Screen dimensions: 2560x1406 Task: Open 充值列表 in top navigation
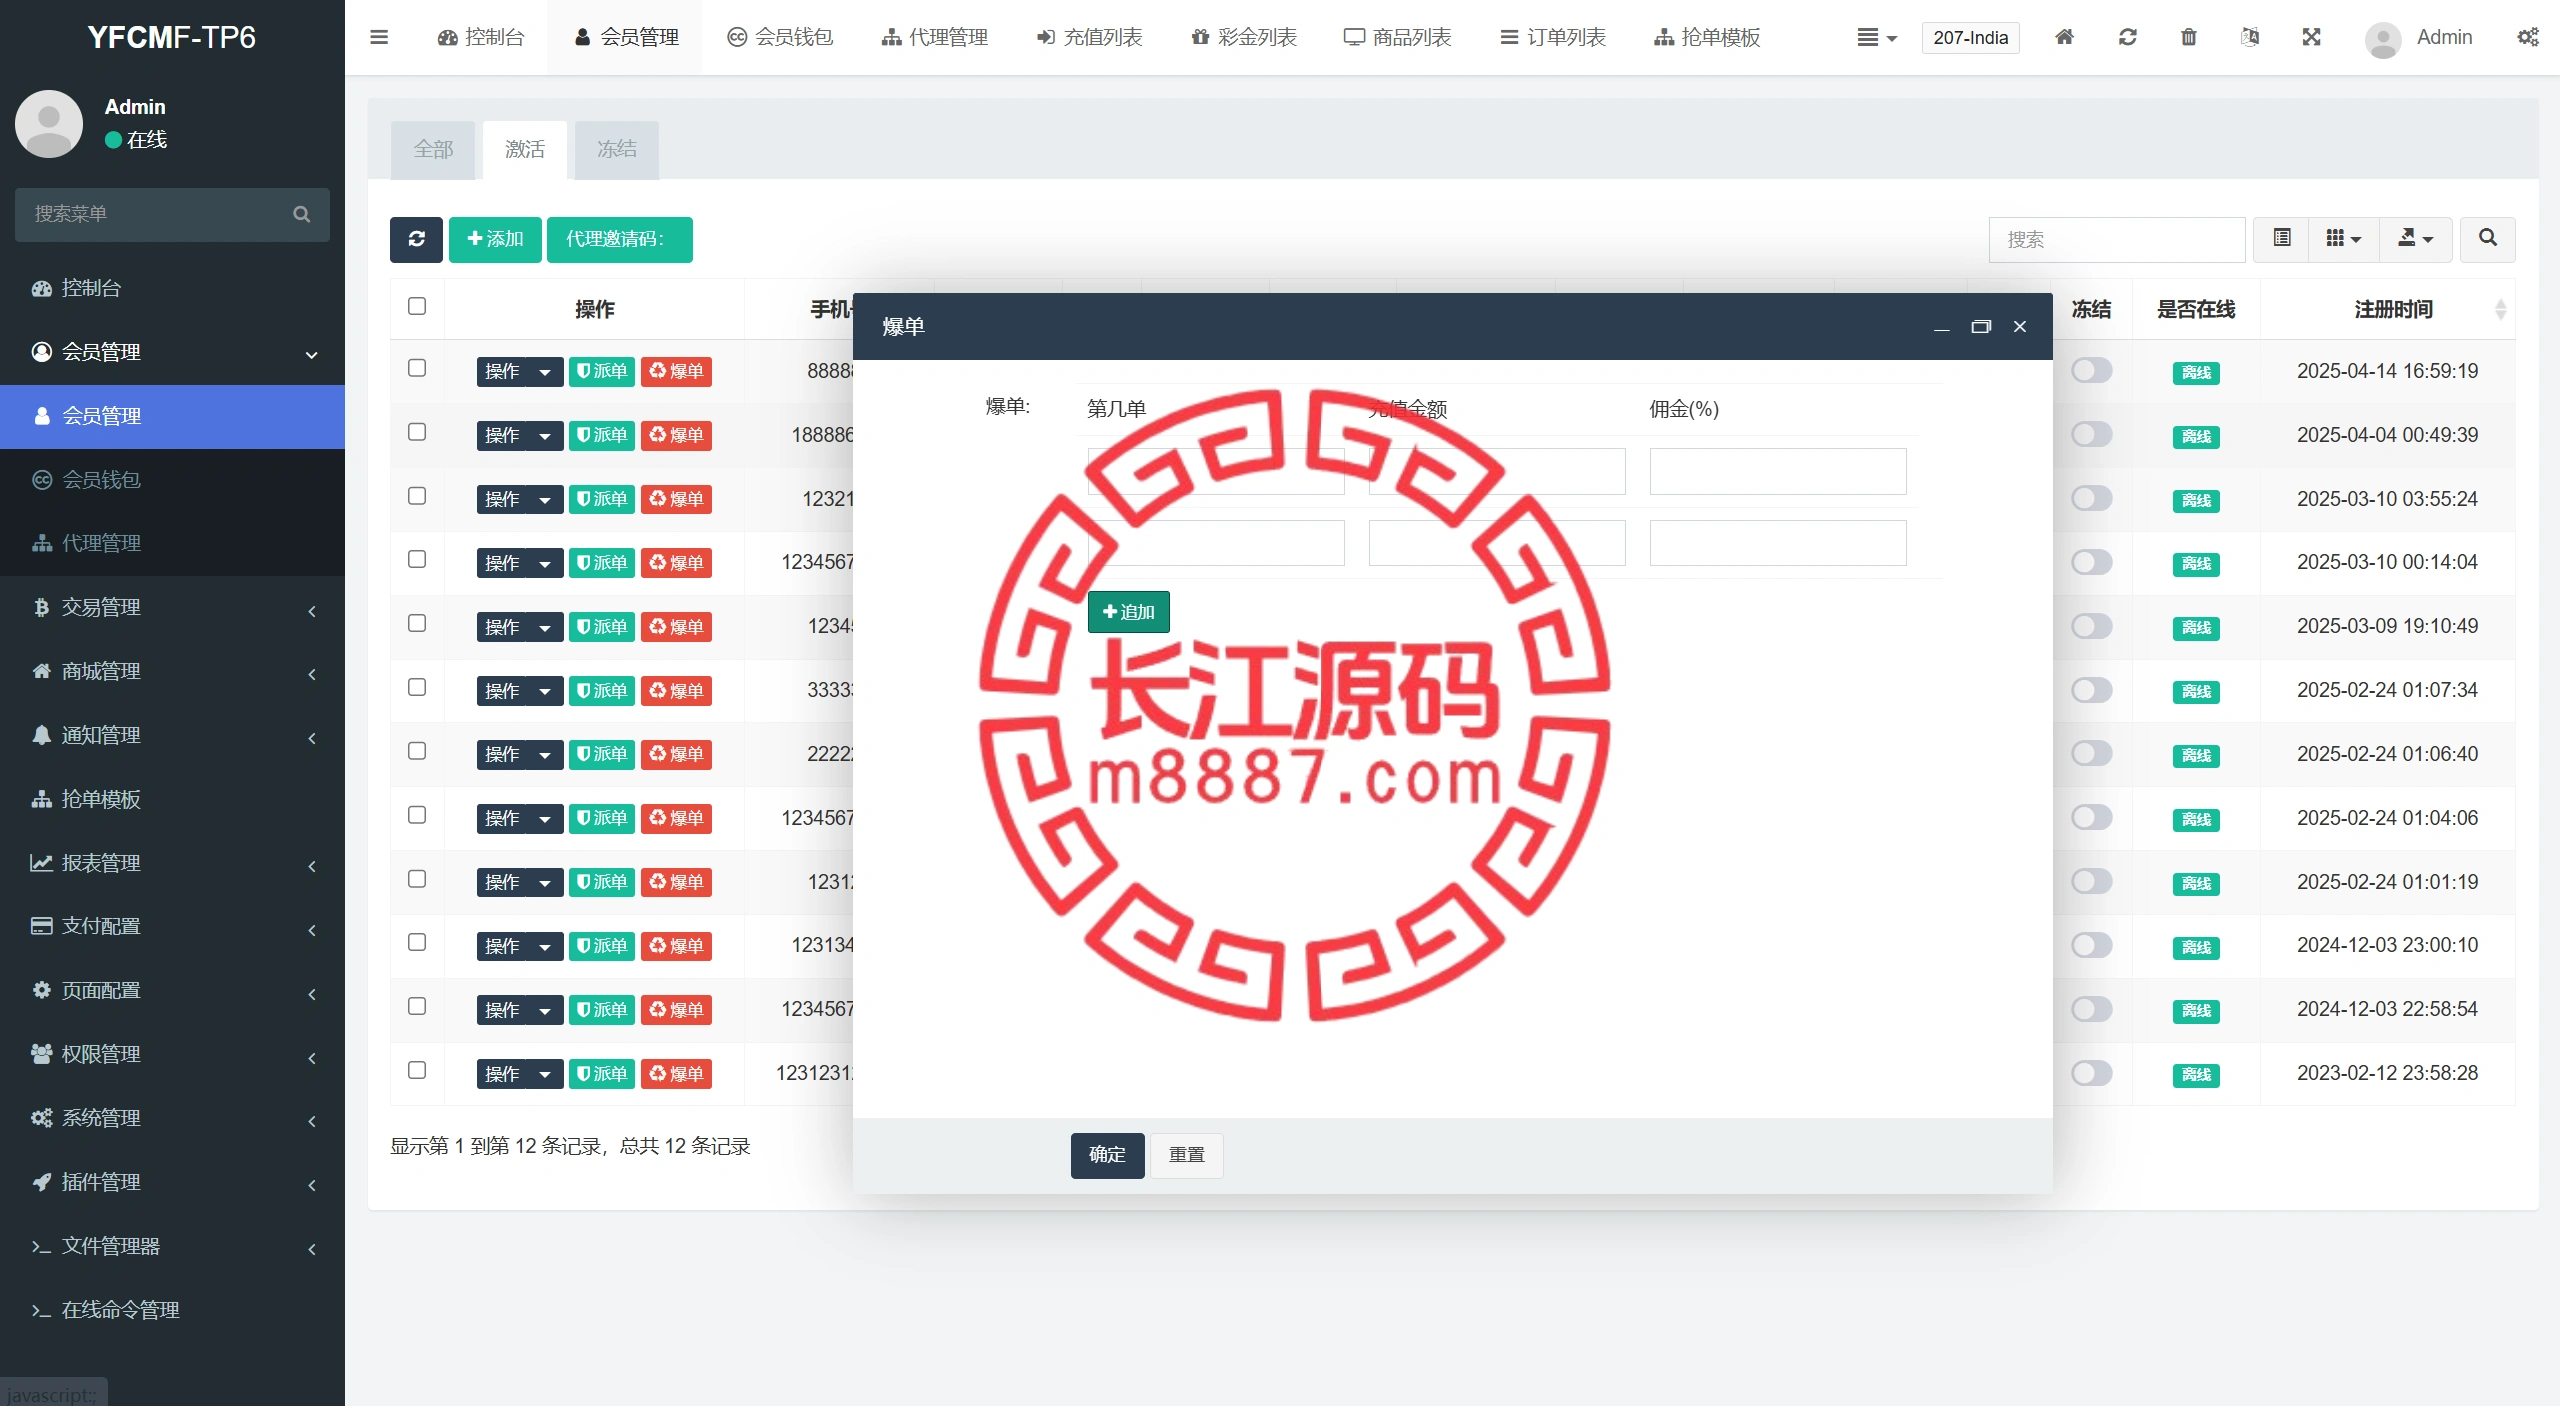(x=1089, y=37)
